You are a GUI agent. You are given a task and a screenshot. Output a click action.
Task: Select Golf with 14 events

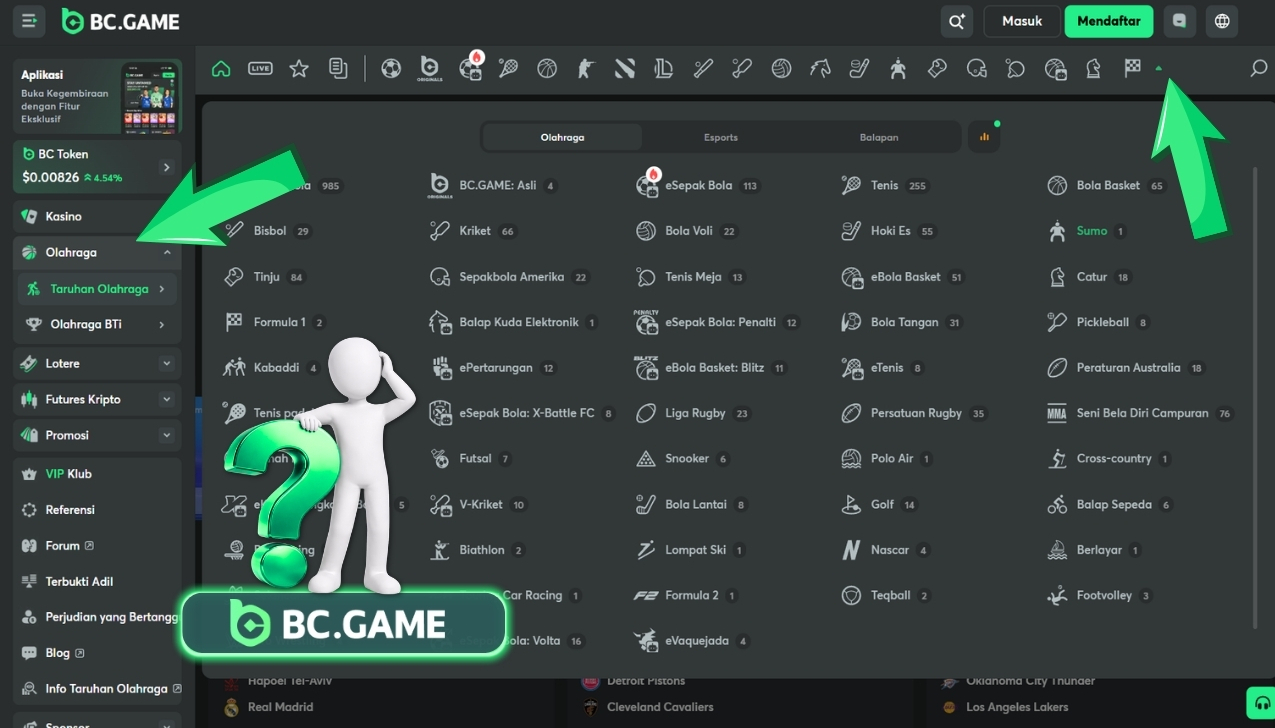click(x=880, y=505)
